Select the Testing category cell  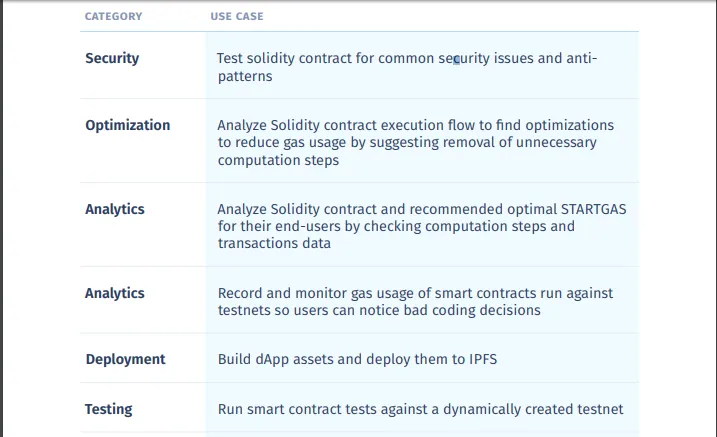point(108,409)
